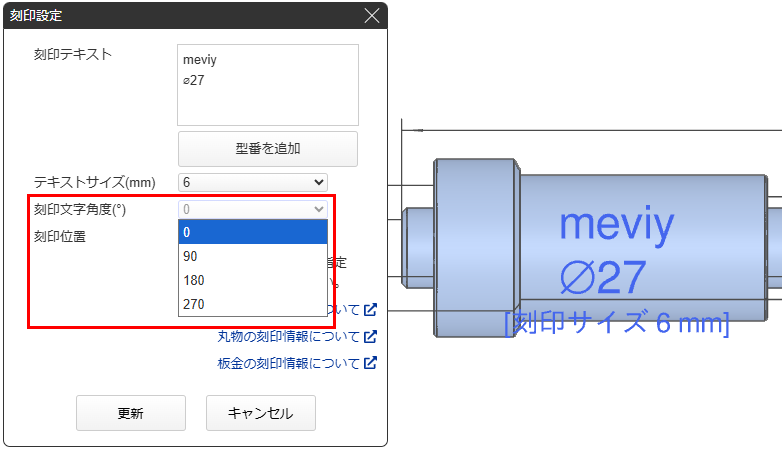Screen dimensions: 782x450
Task: Open the テキストサイズ(mm) dropdown
Action: (x=252, y=182)
